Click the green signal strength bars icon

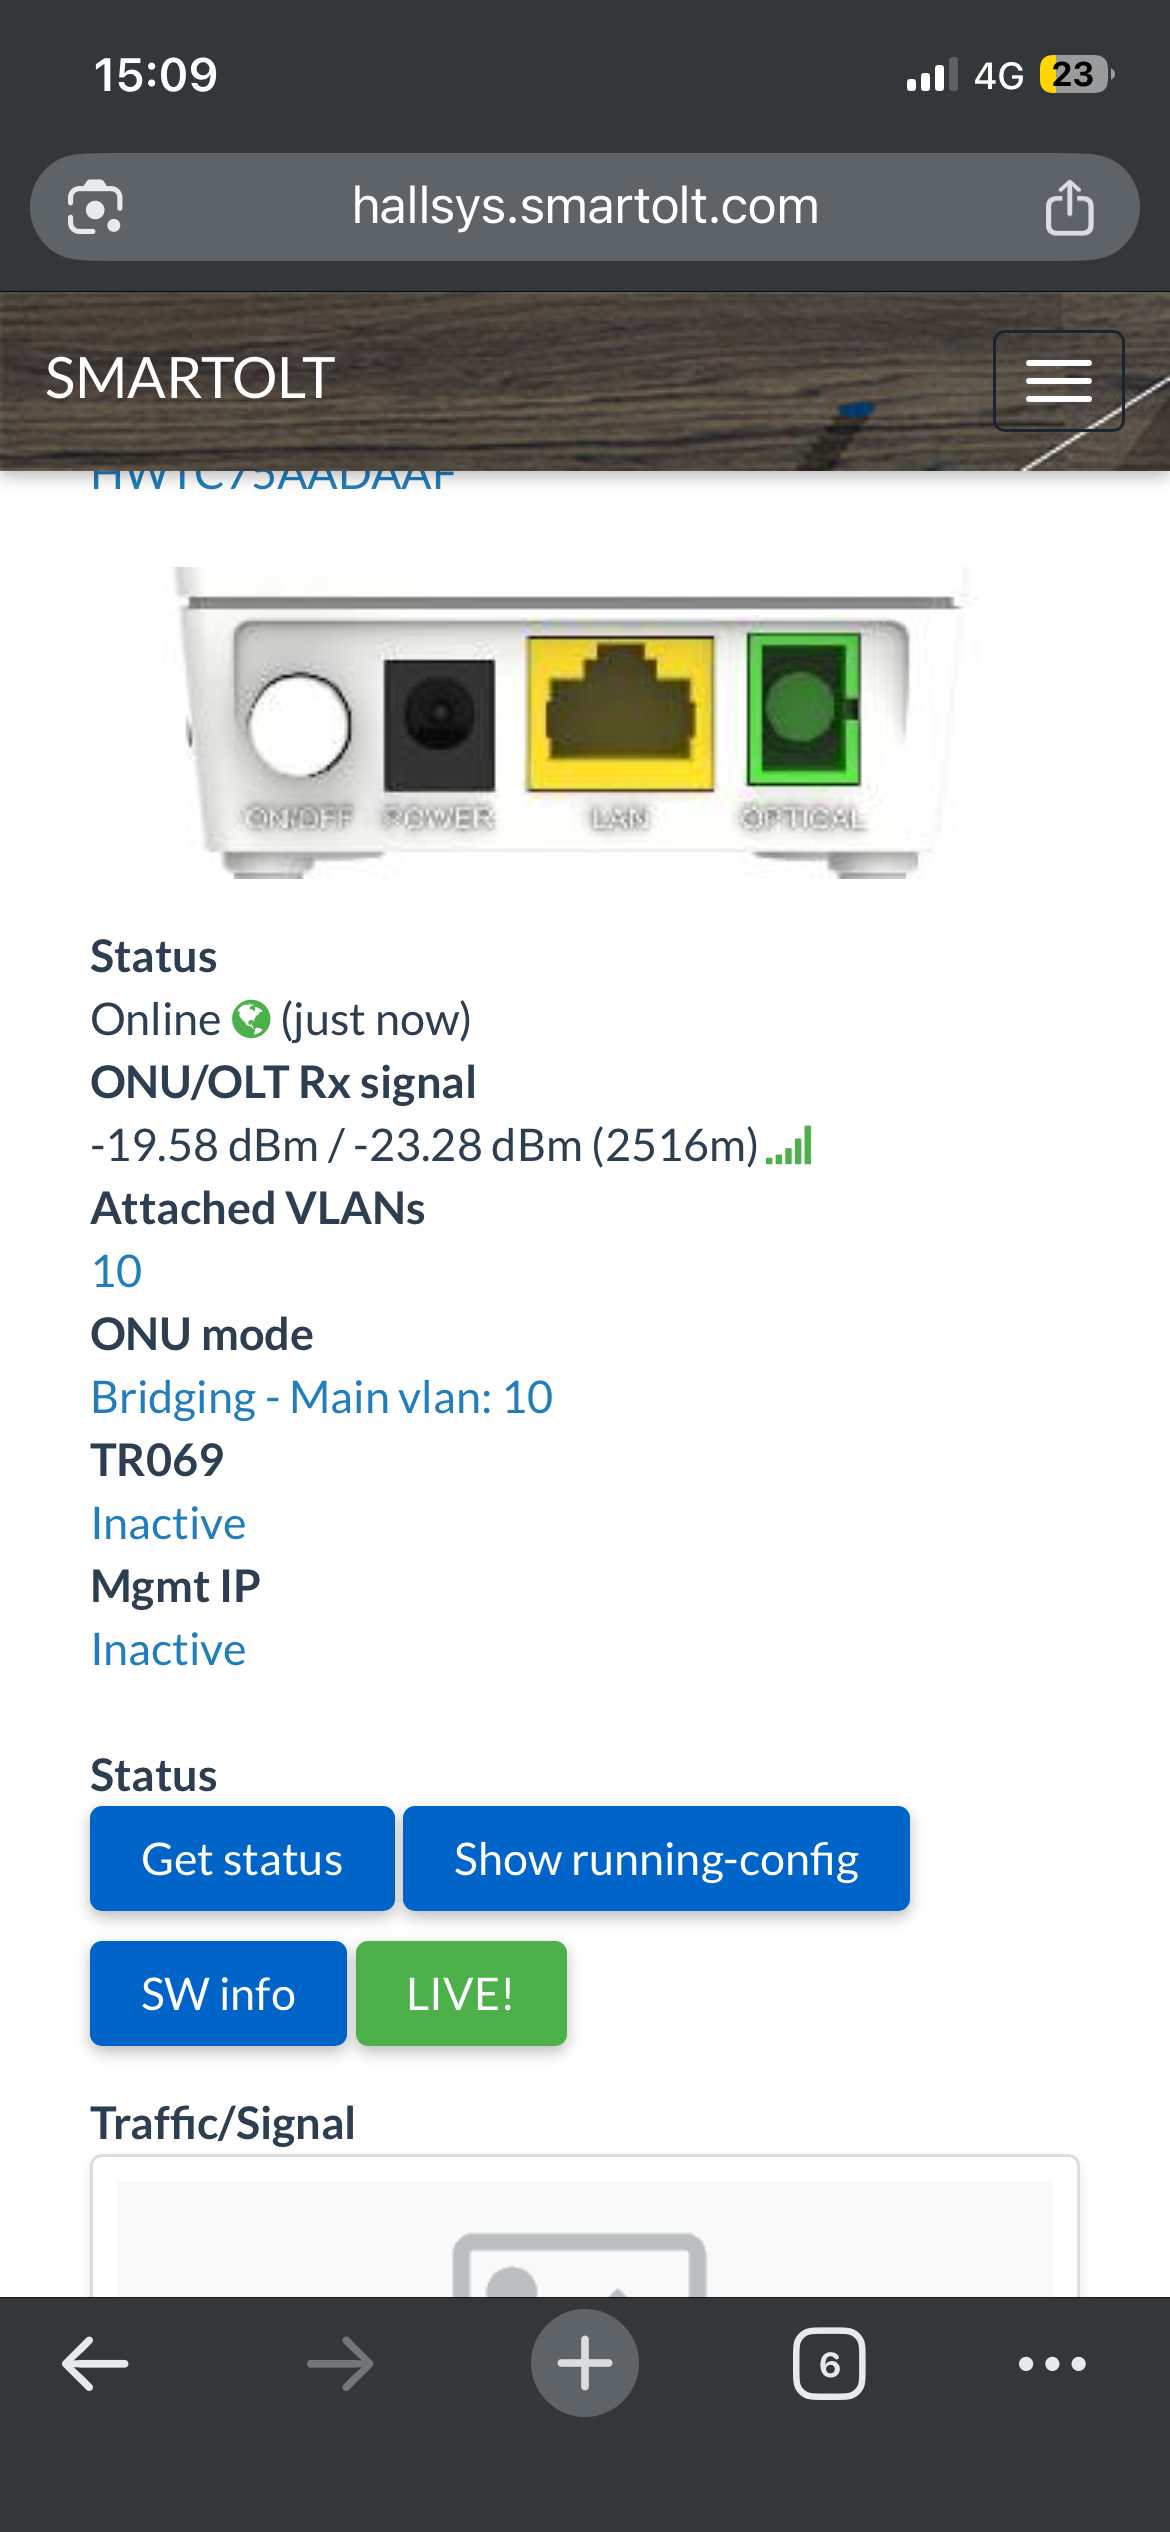[x=789, y=1147]
